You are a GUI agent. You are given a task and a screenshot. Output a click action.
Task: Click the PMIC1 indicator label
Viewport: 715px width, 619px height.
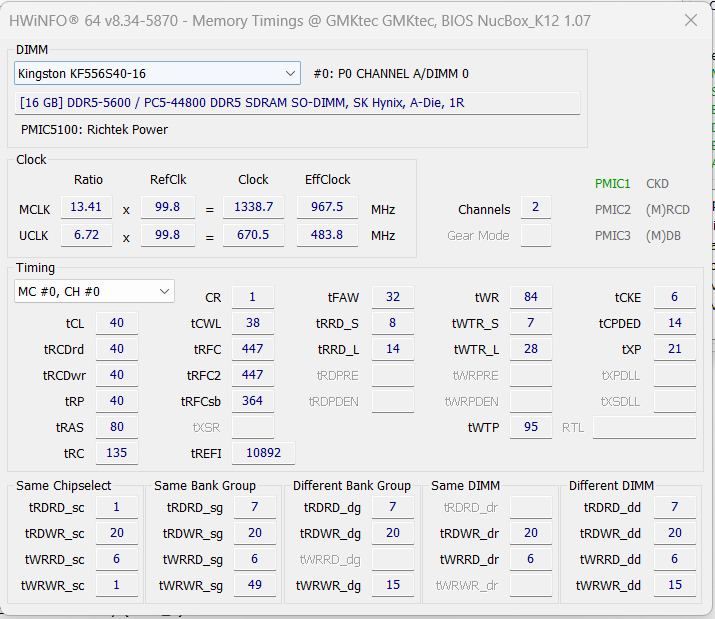pos(612,184)
